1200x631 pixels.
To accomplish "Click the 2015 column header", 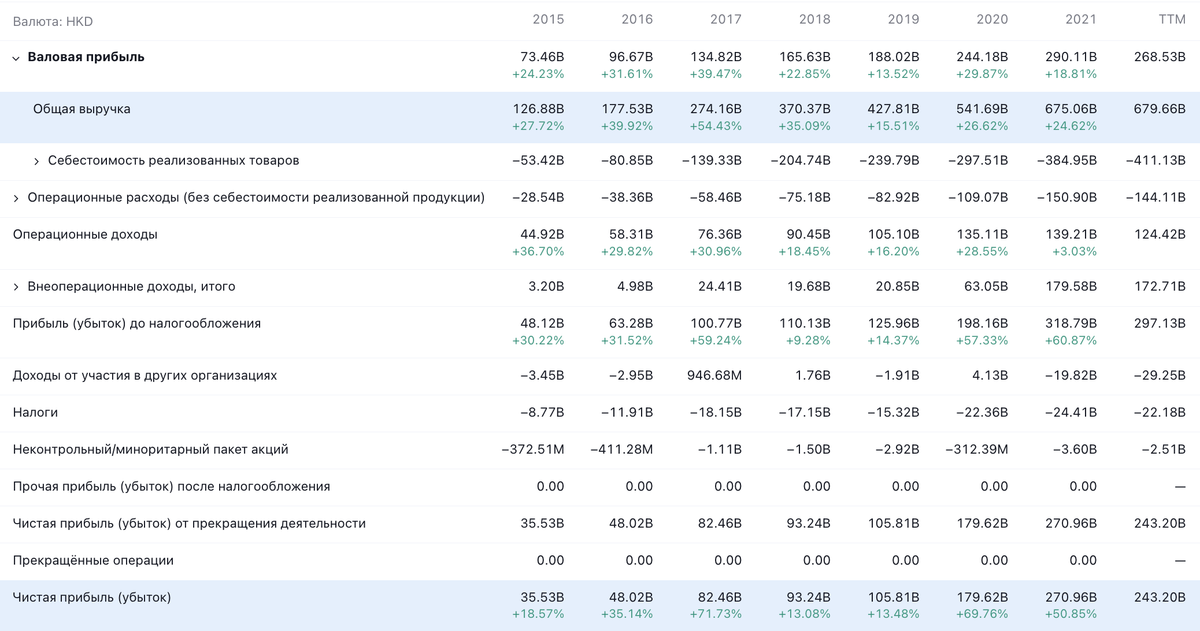I will (547, 19).
